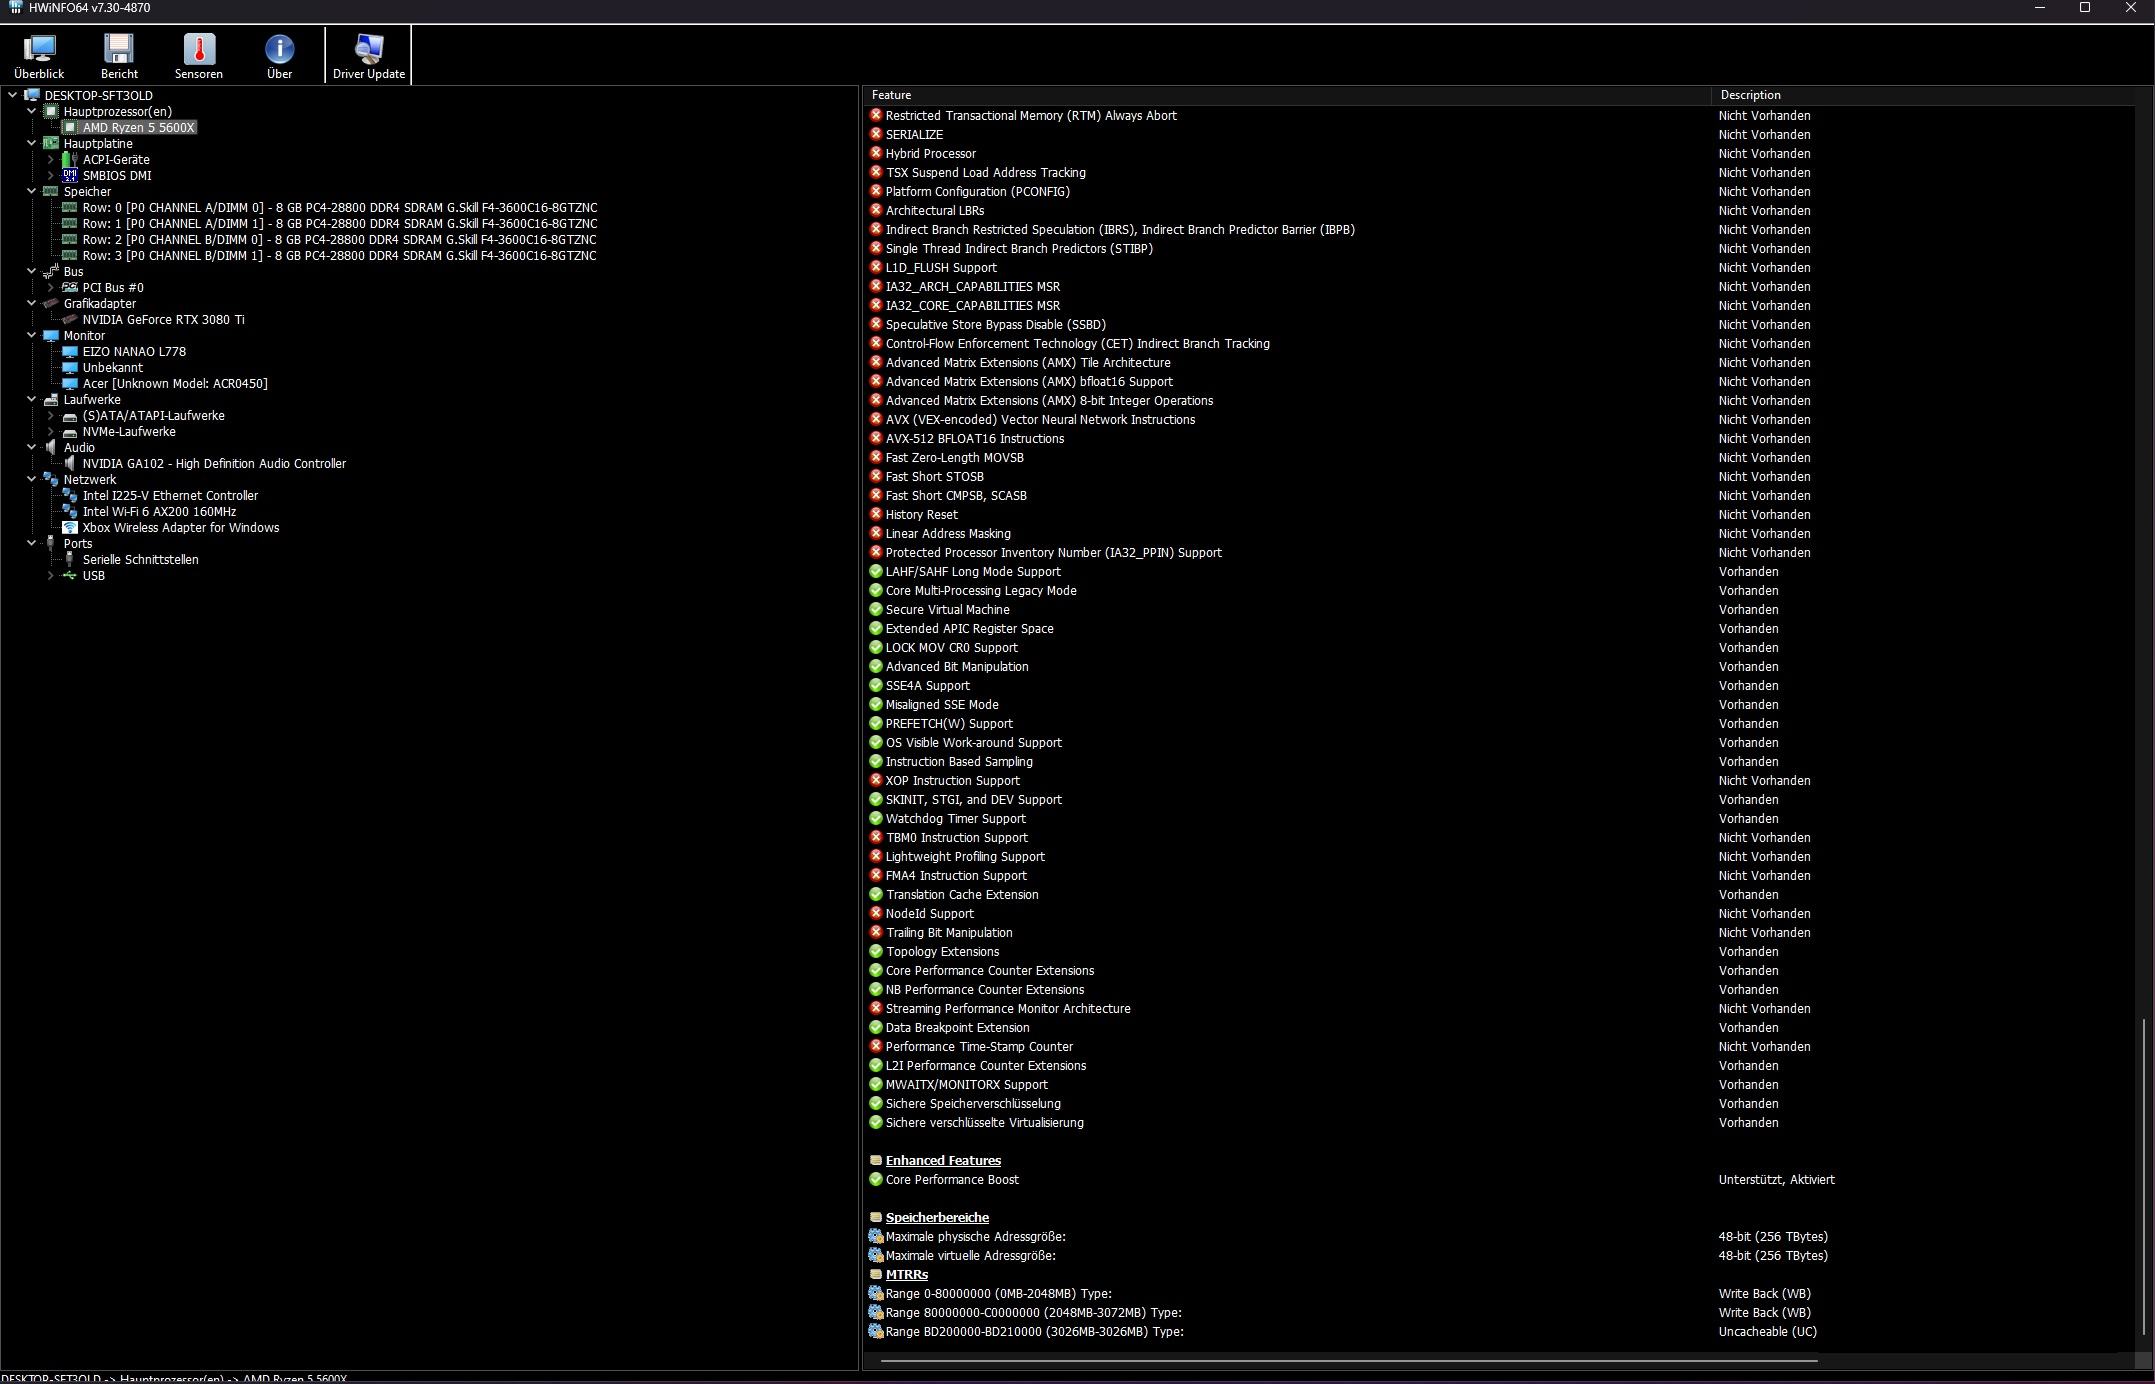Click the vertical scrollbar of feature list
This screenshot has width=2155, height=1384.
[2144, 1176]
